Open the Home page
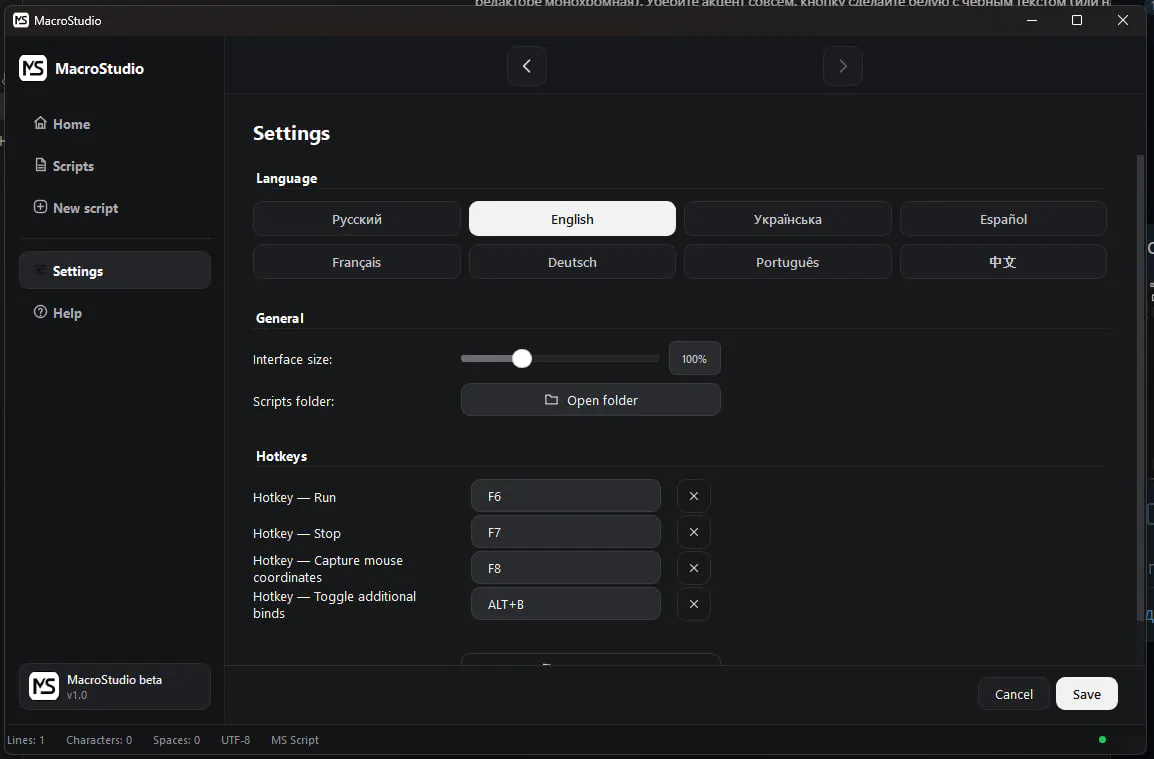 [62, 124]
